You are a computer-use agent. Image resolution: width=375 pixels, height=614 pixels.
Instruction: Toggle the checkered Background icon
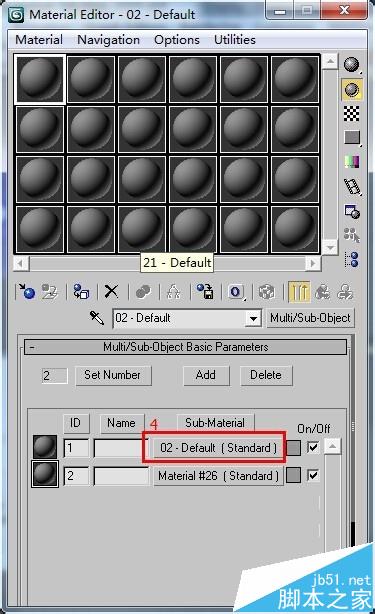click(352, 114)
